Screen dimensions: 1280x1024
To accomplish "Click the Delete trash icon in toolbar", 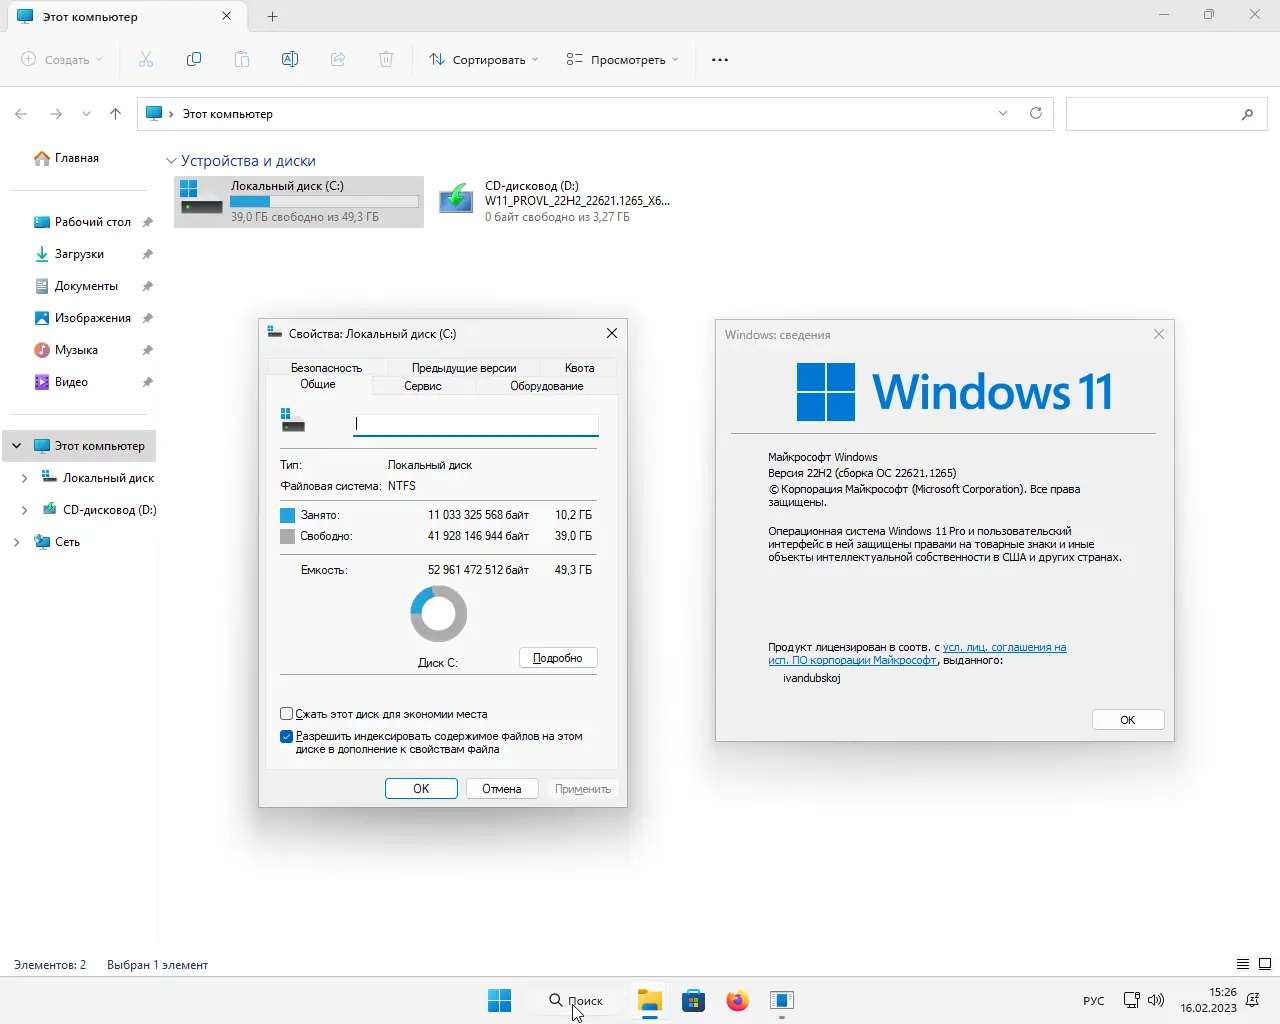I will click(386, 59).
